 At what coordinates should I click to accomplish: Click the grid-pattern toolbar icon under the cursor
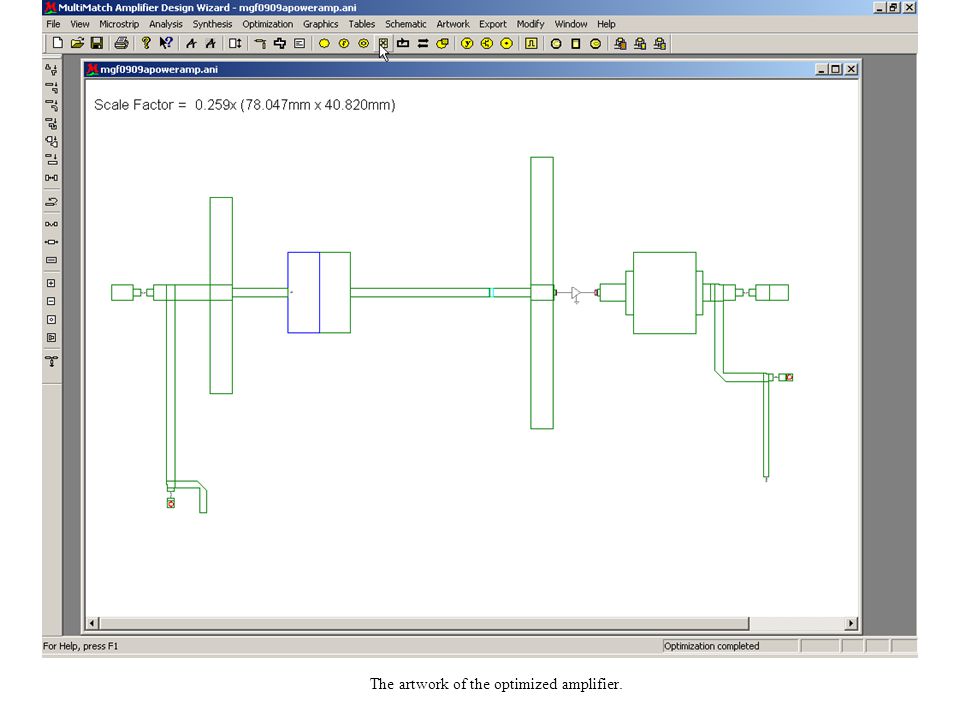pos(383,43)
